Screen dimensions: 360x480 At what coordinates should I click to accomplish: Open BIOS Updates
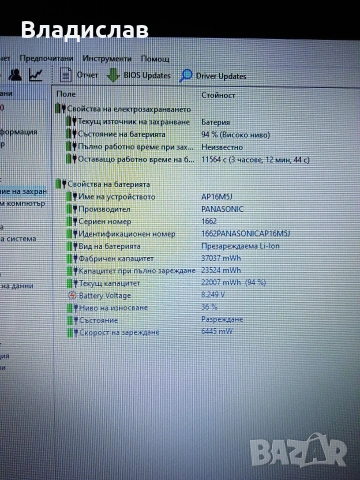point(147,75)
